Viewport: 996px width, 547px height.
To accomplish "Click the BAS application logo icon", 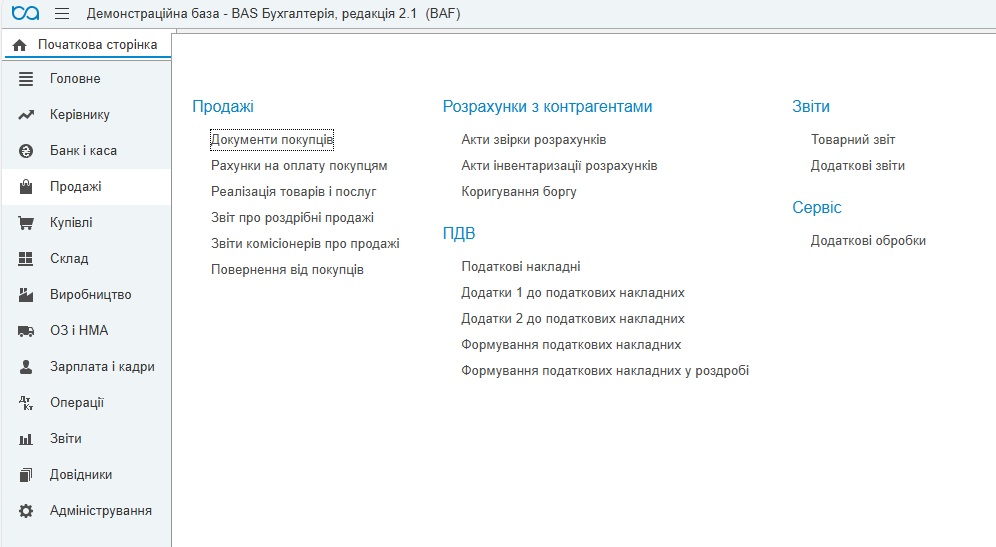I will (x=25, y=14).
